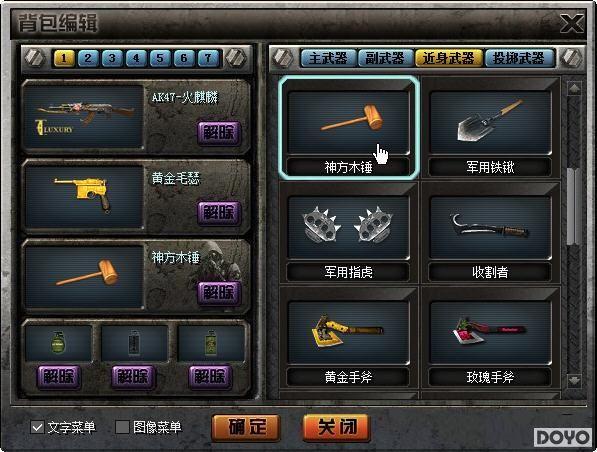Click the 黄金毛瑟 golden pistol slot image
Image resolution: width=597 pixels, height=452 pixels.
(x=84, y=196)
